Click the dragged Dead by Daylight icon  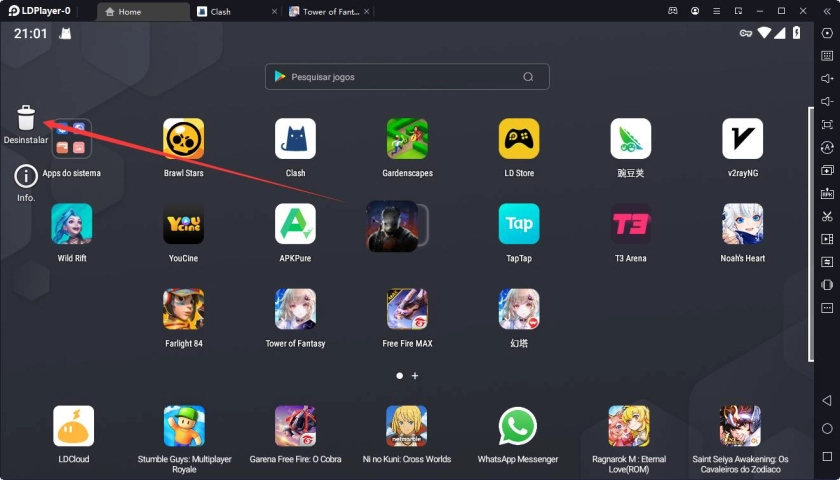point(392,226)
